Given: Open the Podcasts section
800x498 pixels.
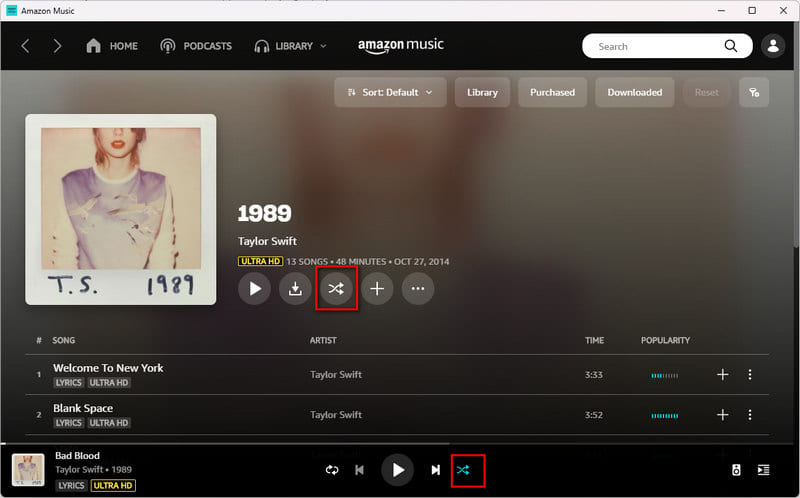Looking at the screenshot, I should (196, 46).
